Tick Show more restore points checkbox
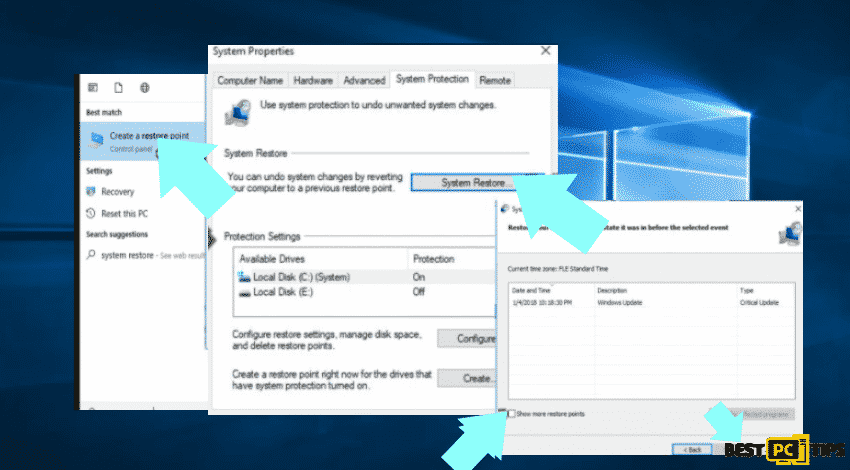 point(511,414)
